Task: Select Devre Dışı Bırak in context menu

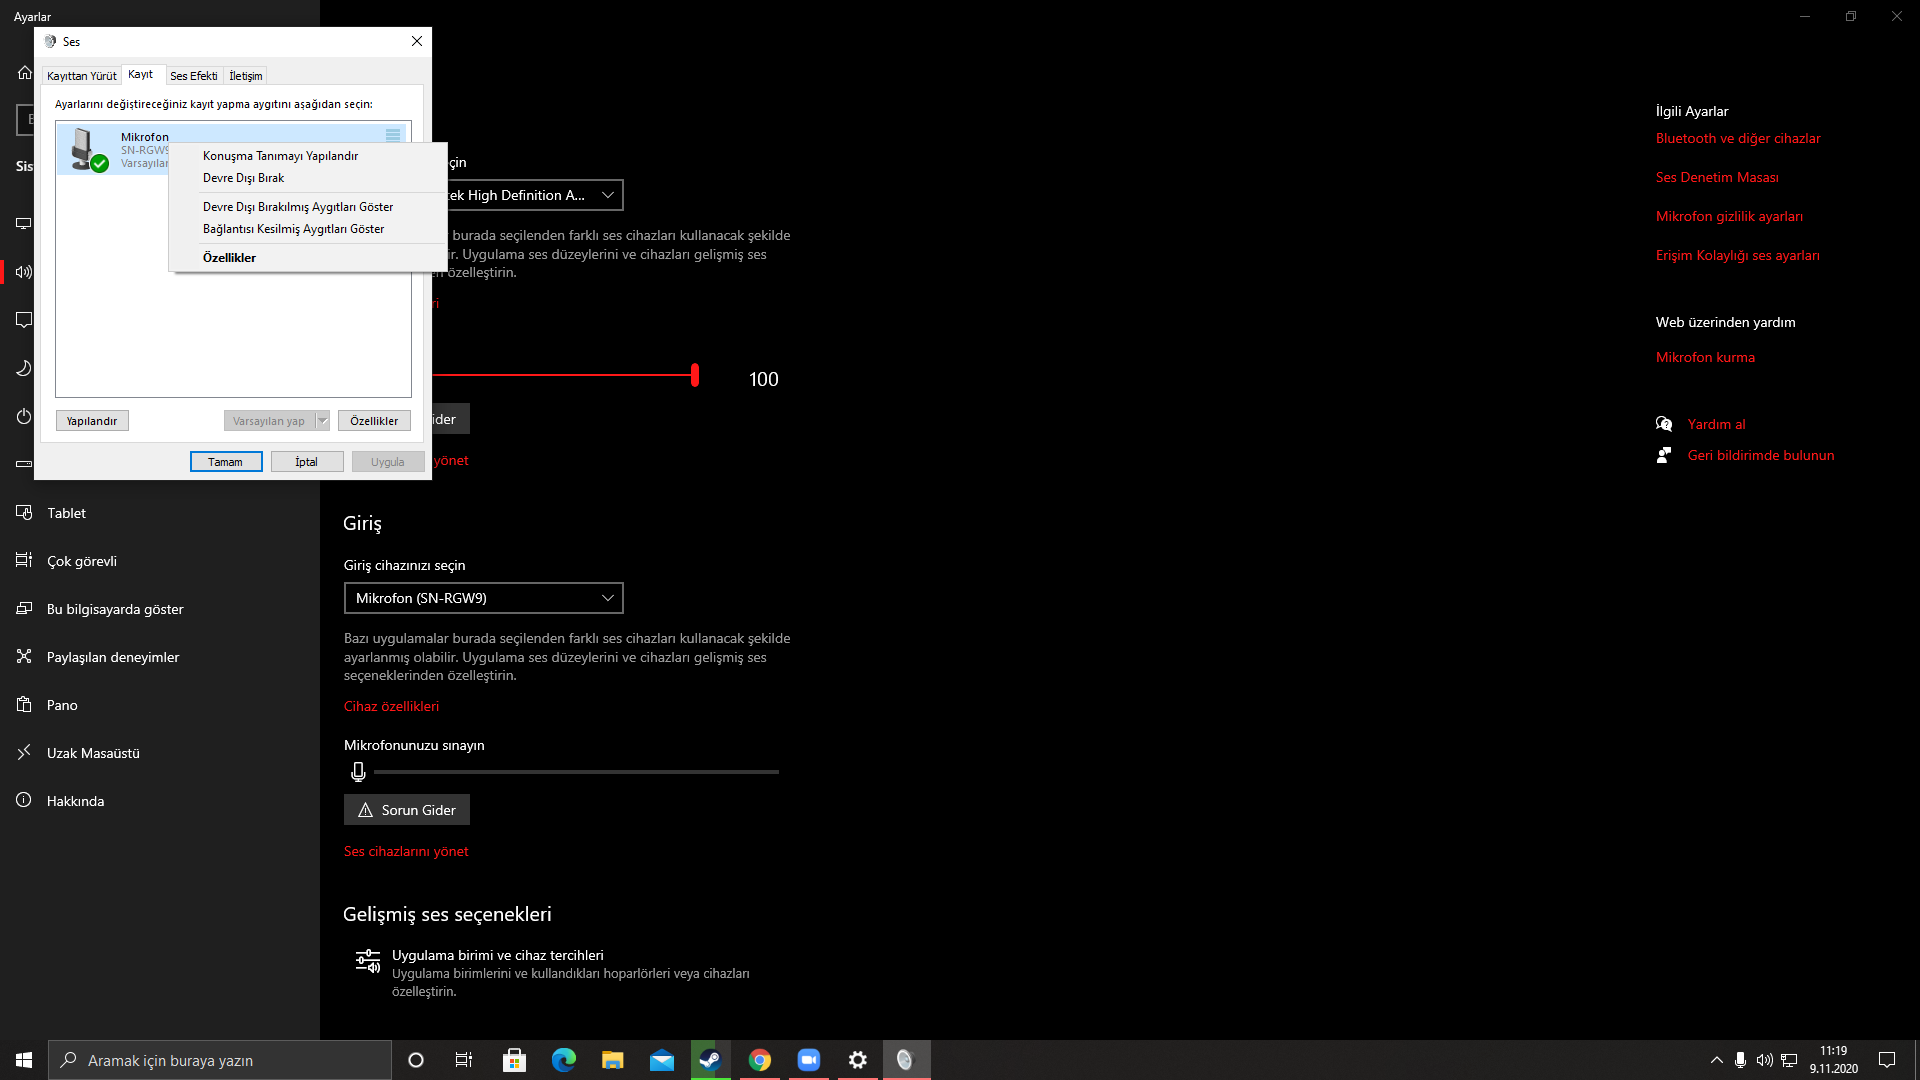Action: [x=243, y=178]
